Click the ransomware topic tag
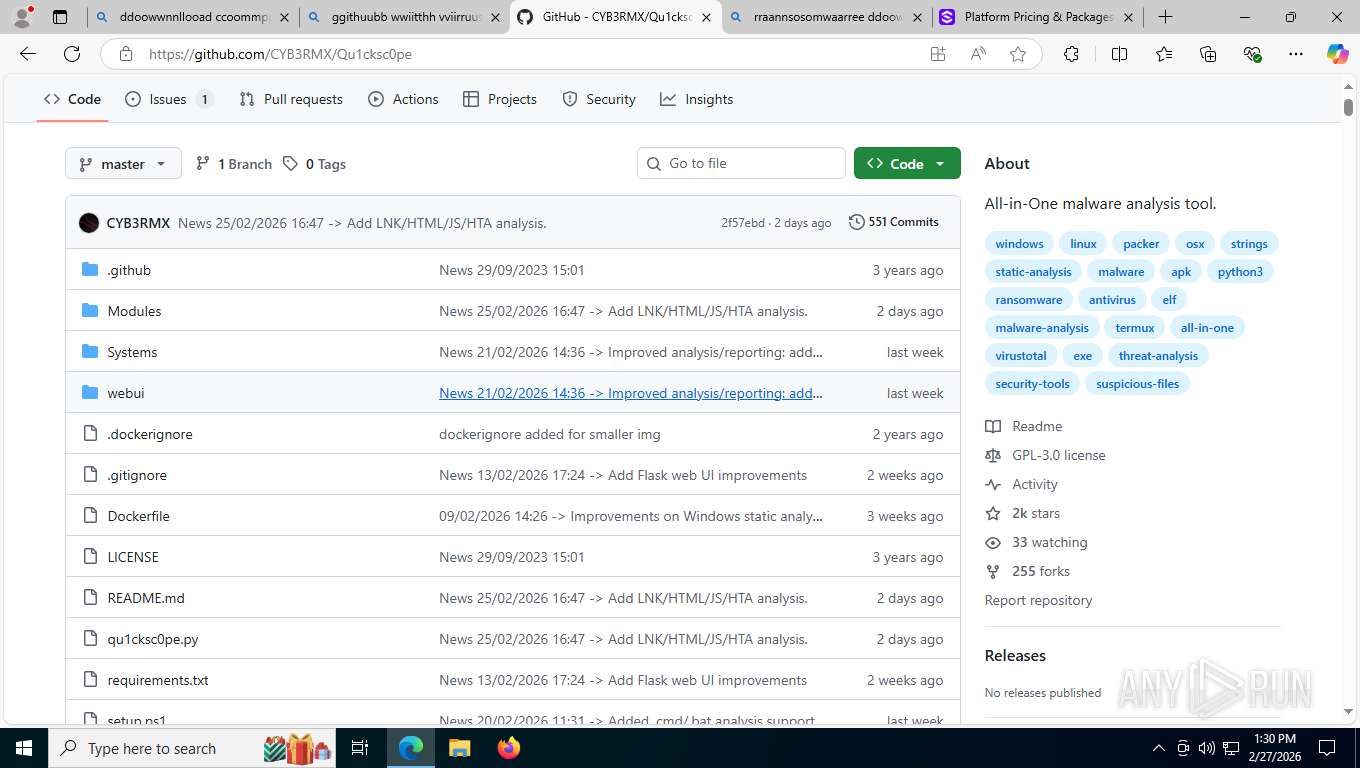 click(1029, 300)
